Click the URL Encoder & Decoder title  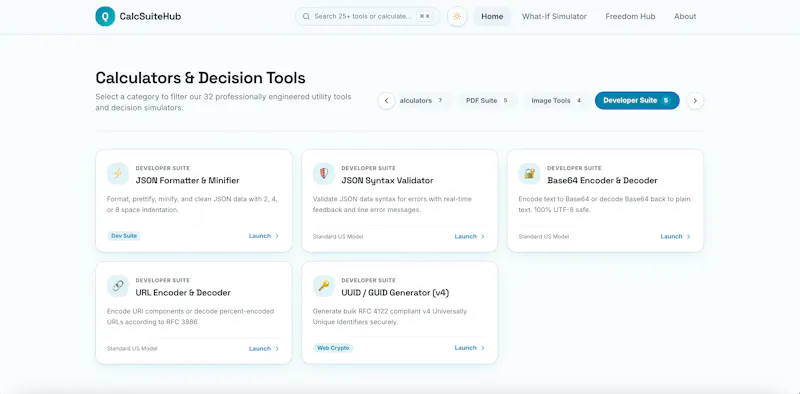[183, 292]
